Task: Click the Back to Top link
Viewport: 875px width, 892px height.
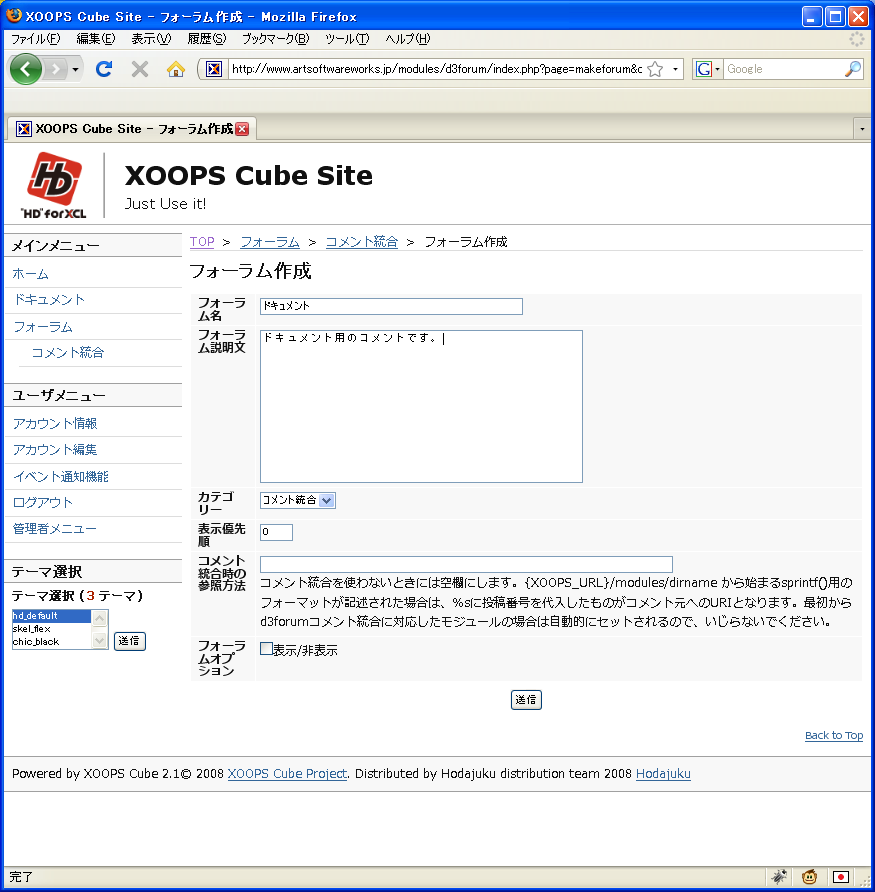Action: click(x=833, y=736)
